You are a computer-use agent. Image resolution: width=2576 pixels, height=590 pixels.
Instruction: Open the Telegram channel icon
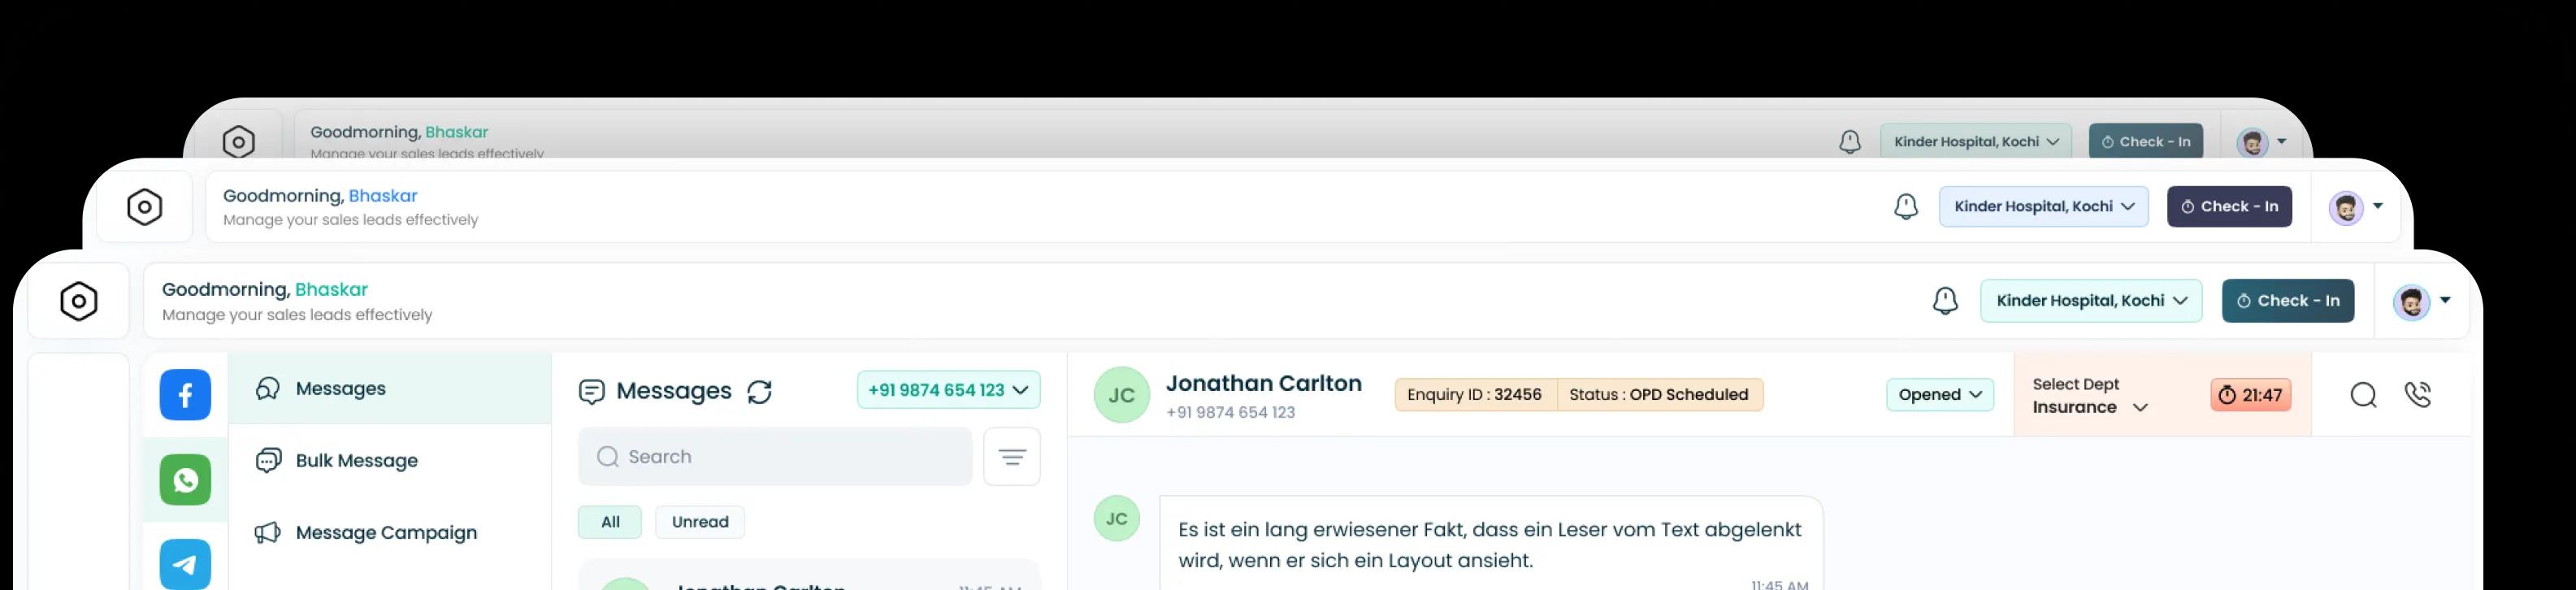coord(185,564)
